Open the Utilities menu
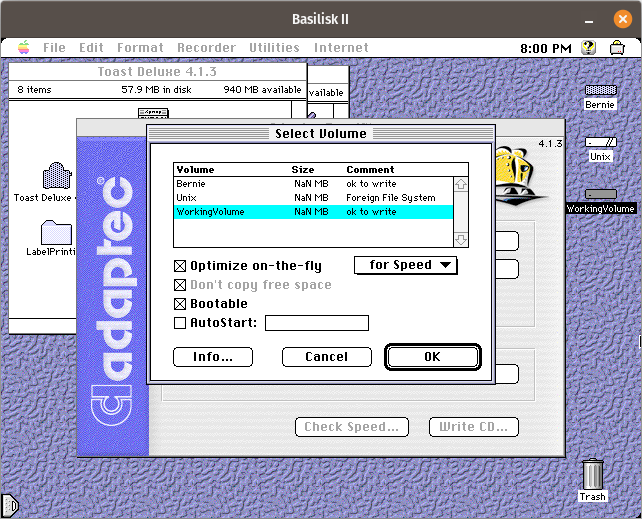This screenshot has width=642, height=519. (x=274, y=47)
